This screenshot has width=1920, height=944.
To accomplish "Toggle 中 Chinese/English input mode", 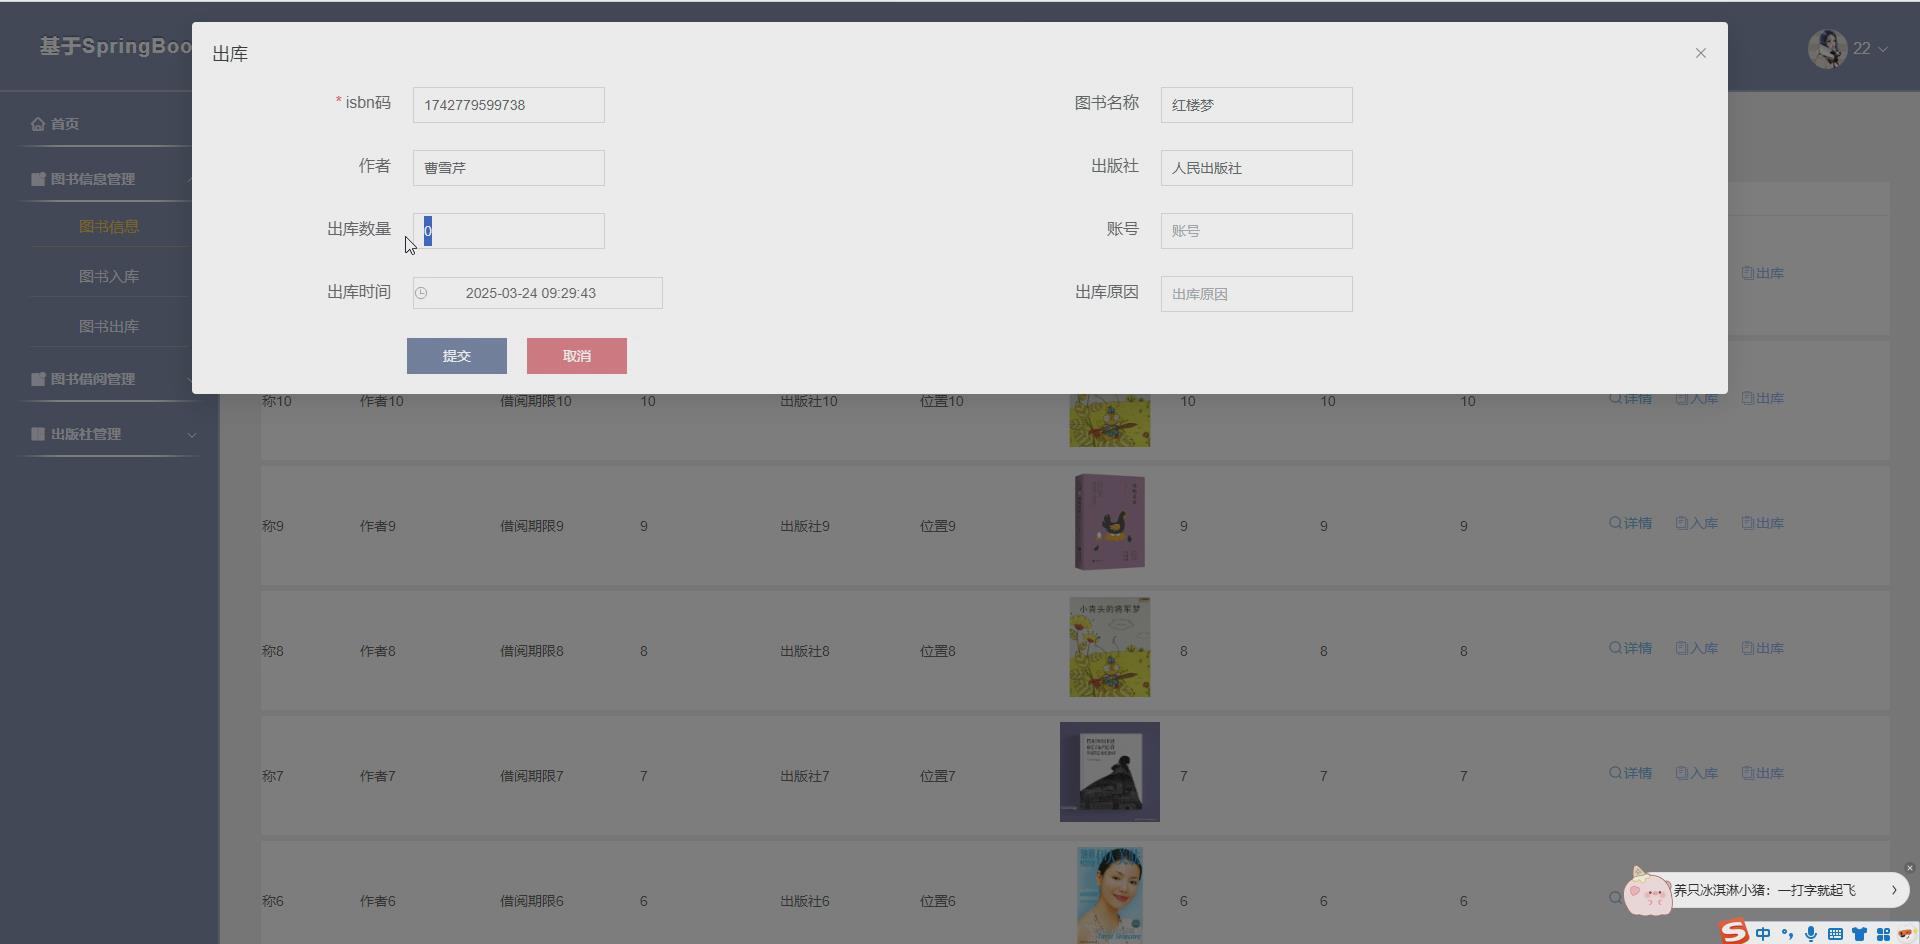I will 1764,932.
